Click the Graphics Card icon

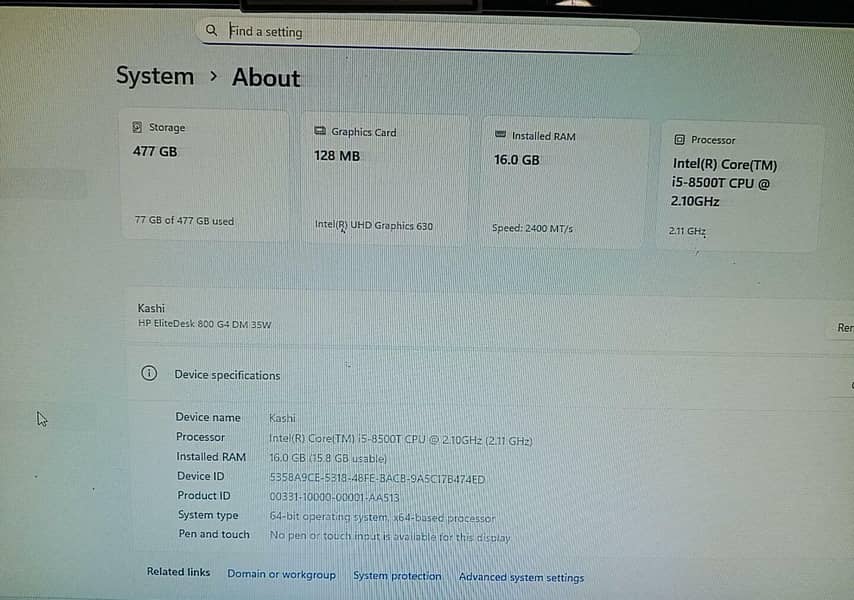point(320,131)
